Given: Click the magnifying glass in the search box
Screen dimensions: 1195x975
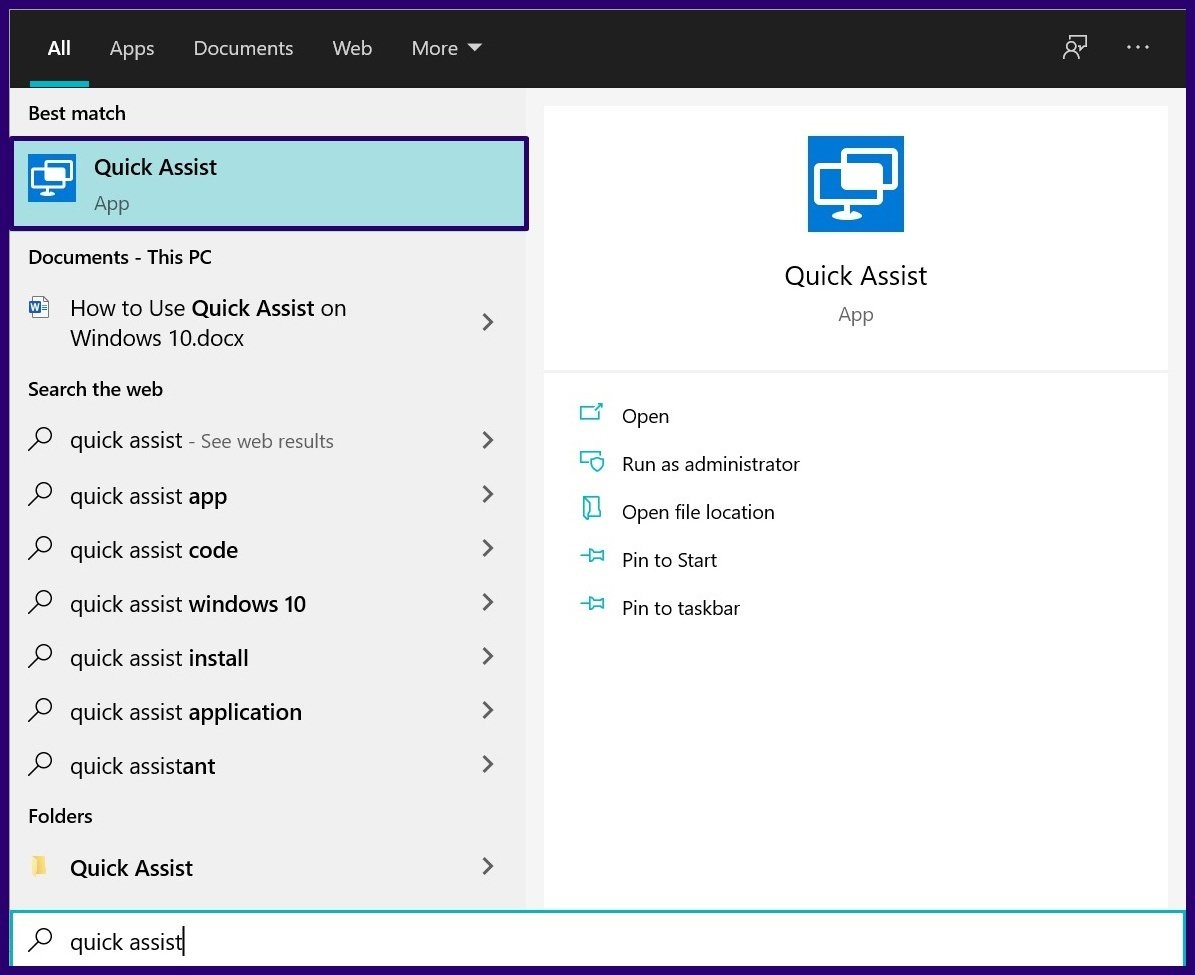Looking at the screenshot, I should tap(40, 940).
